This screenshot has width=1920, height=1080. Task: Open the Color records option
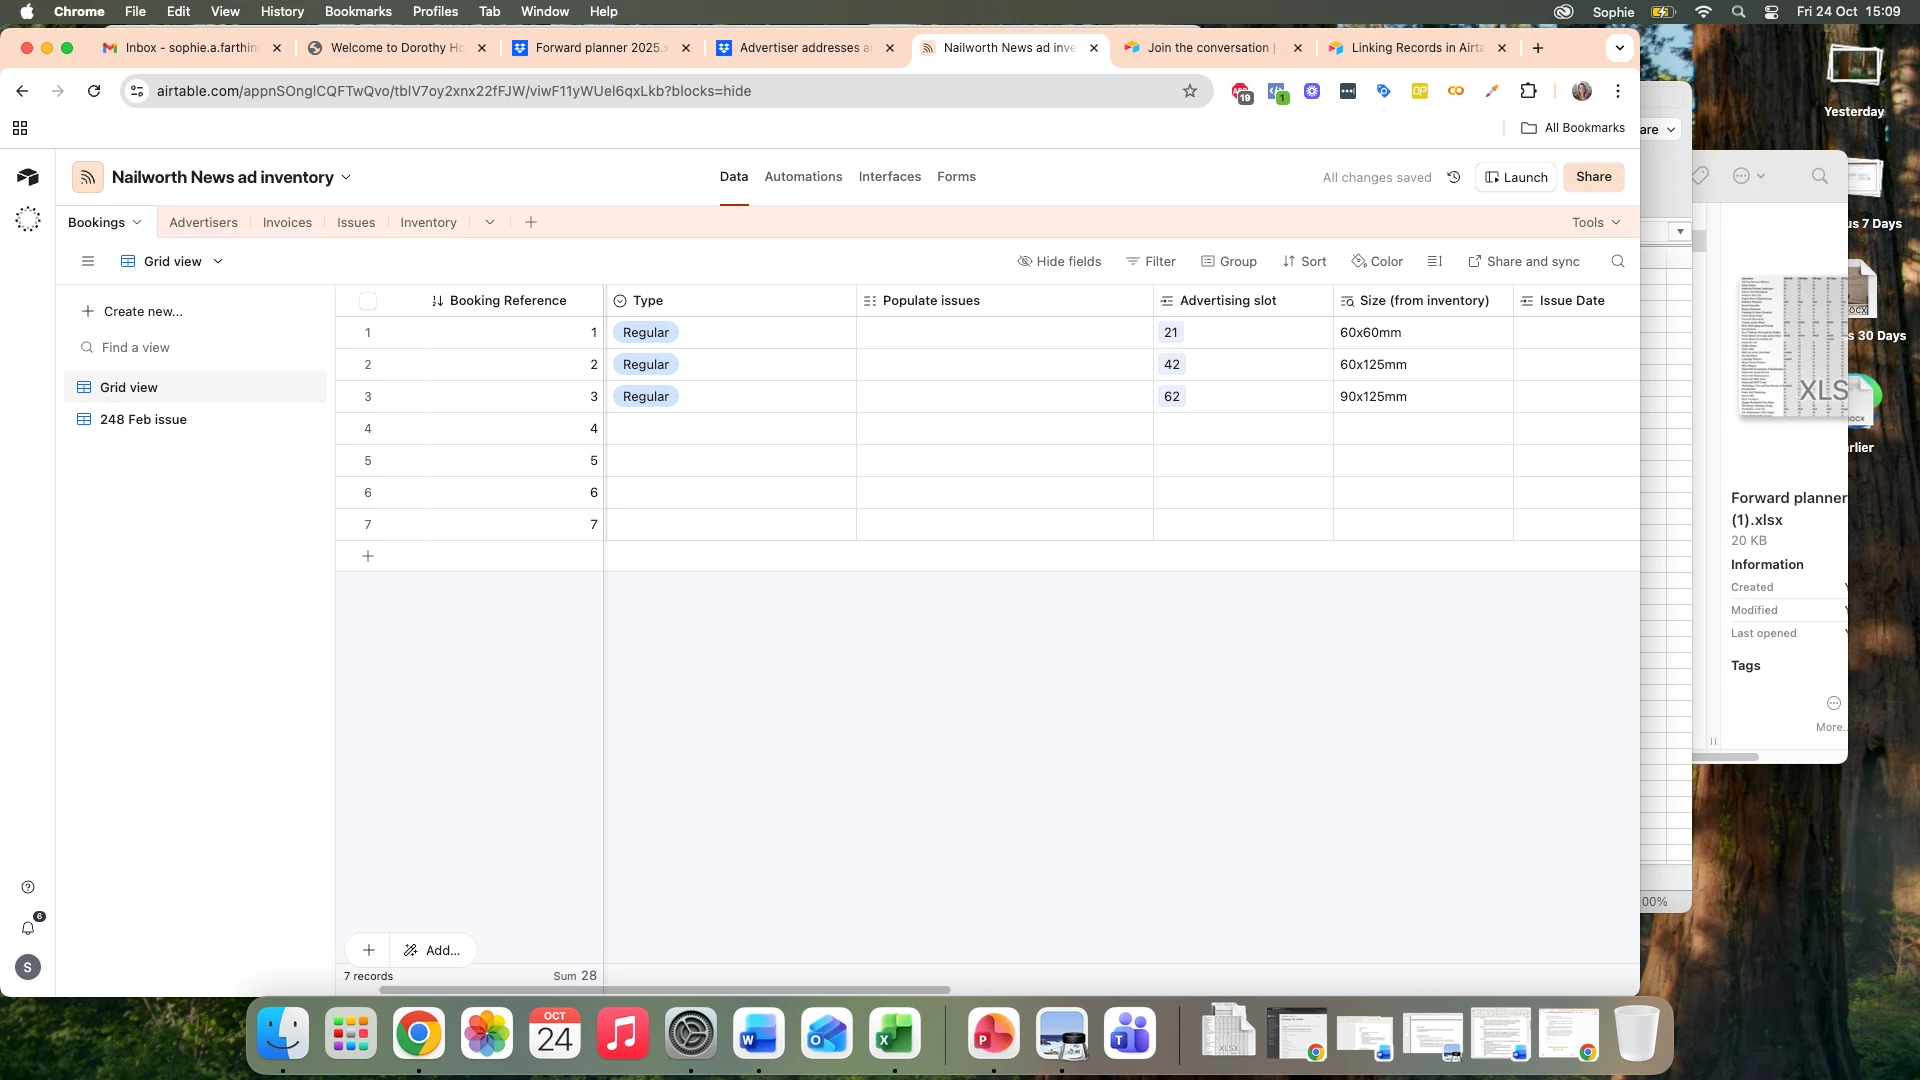coord(1377,261)
